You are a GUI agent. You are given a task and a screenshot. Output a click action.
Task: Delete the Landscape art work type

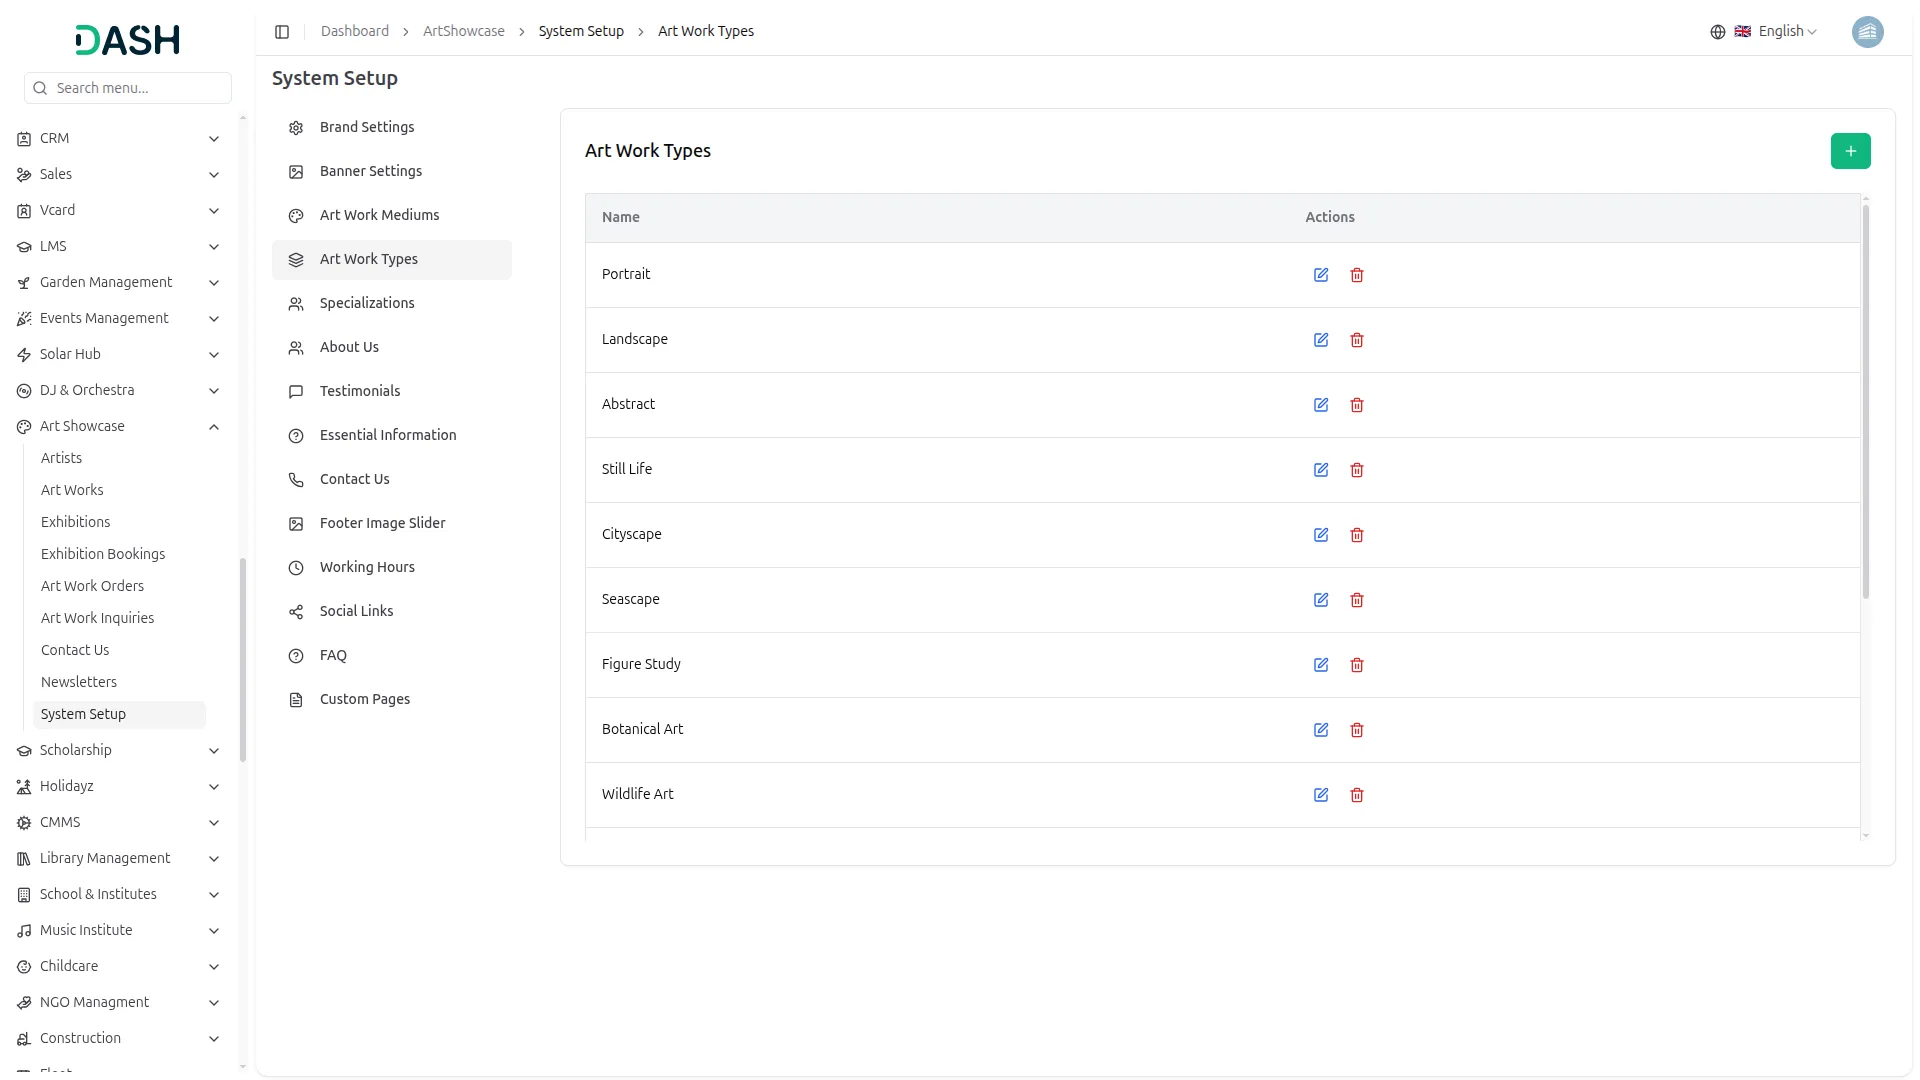coord(1356,340)
